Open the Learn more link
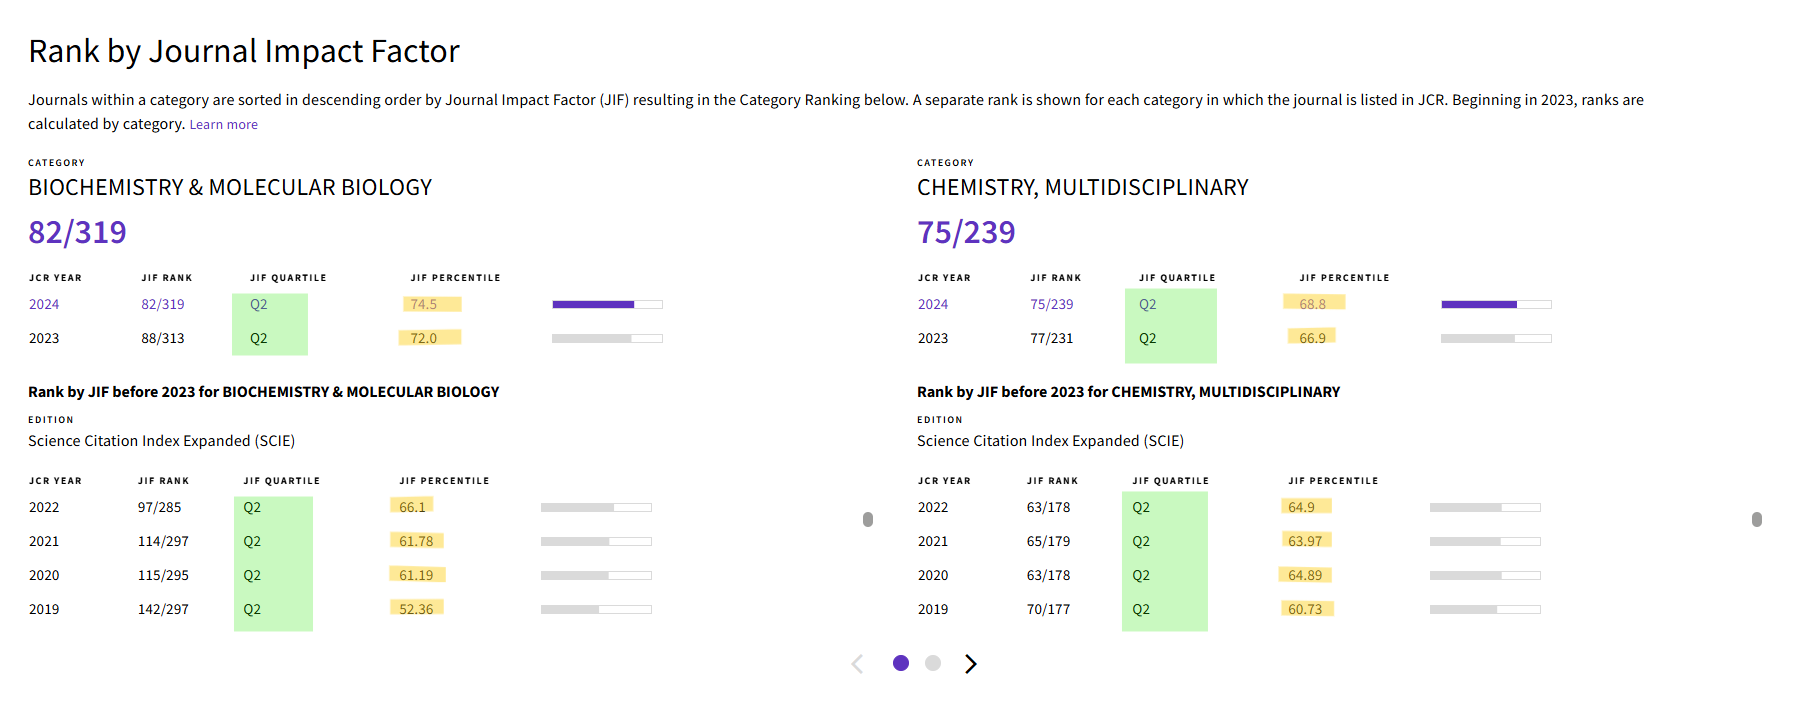This screenshot has width=1801, height=706. coord(223,125)
